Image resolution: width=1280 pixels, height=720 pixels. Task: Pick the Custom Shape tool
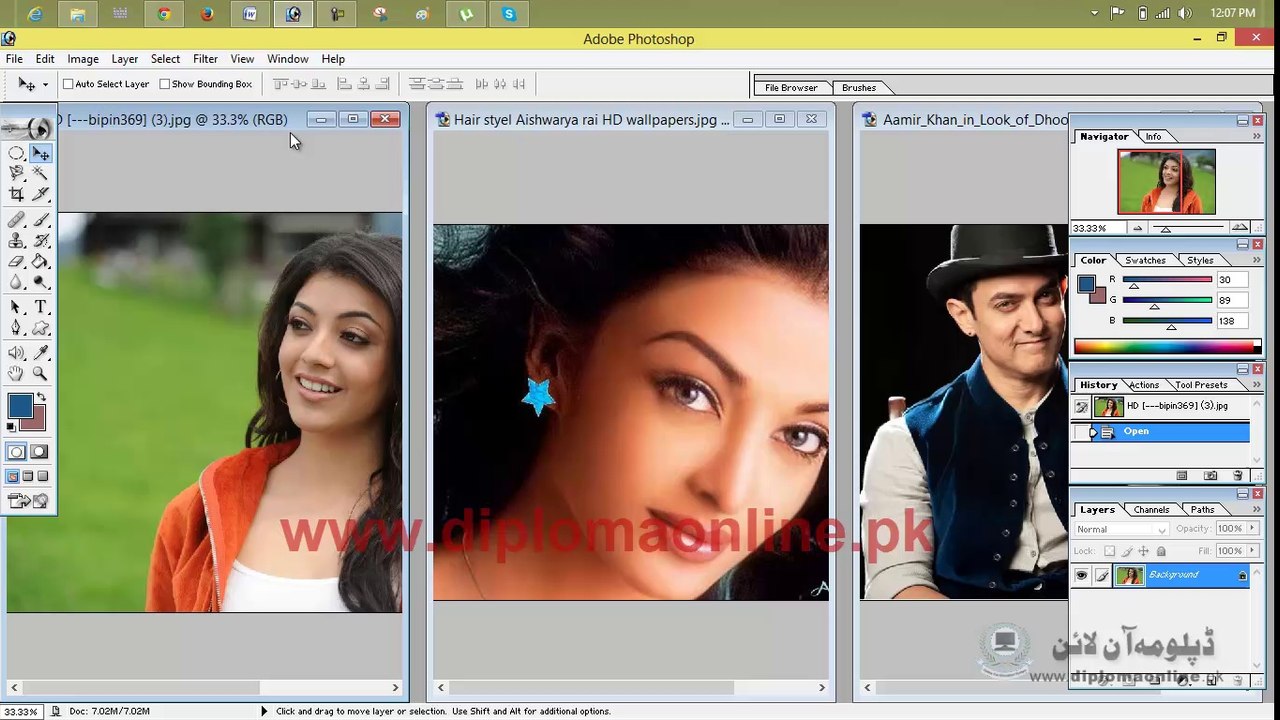40,328
